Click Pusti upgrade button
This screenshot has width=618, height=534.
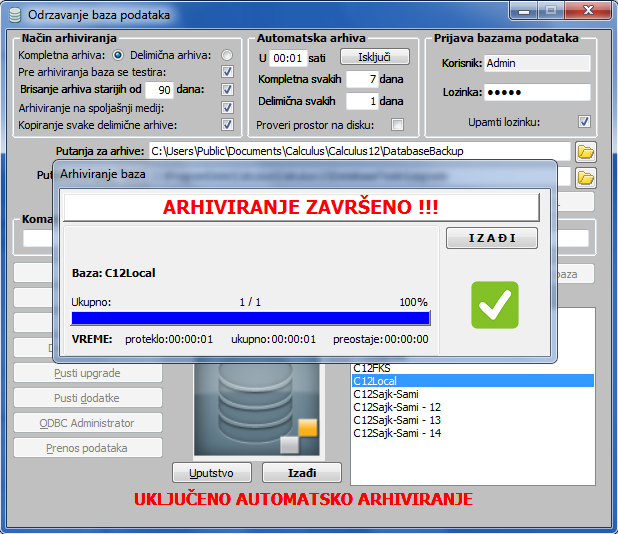pyautogui.click(x=87, y=373)
